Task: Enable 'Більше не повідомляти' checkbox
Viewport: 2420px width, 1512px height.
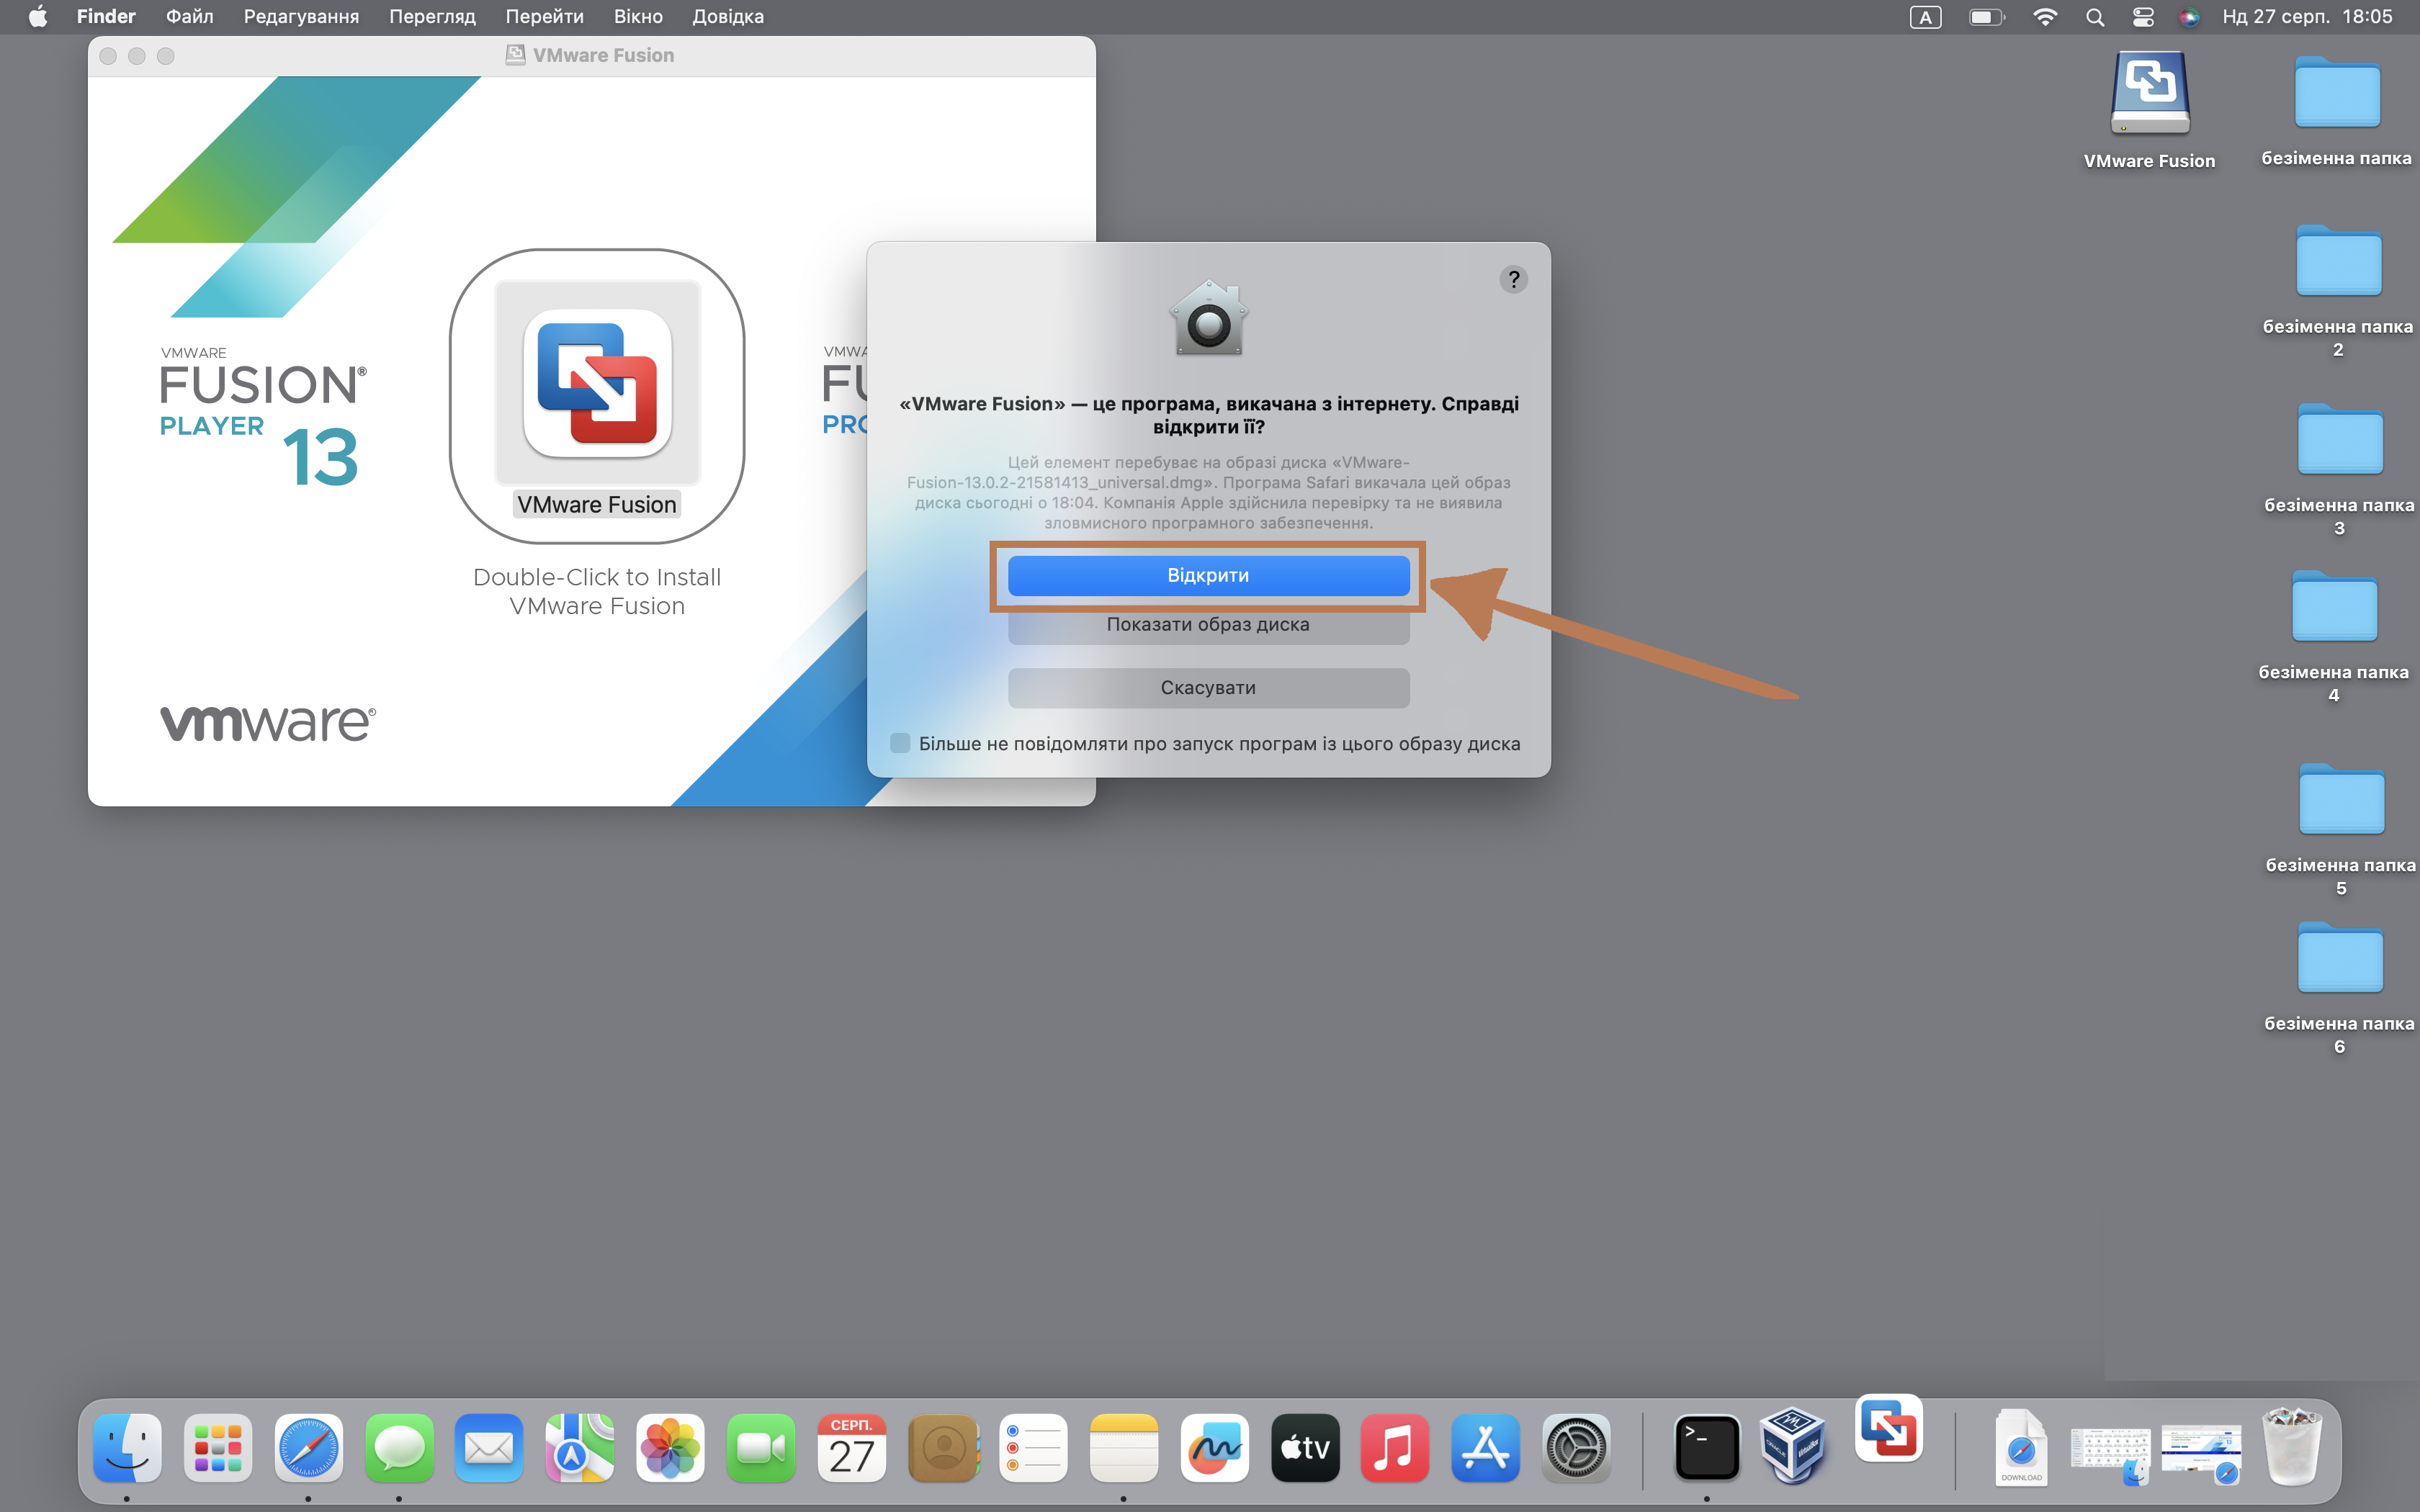Action: coord(900,743)
